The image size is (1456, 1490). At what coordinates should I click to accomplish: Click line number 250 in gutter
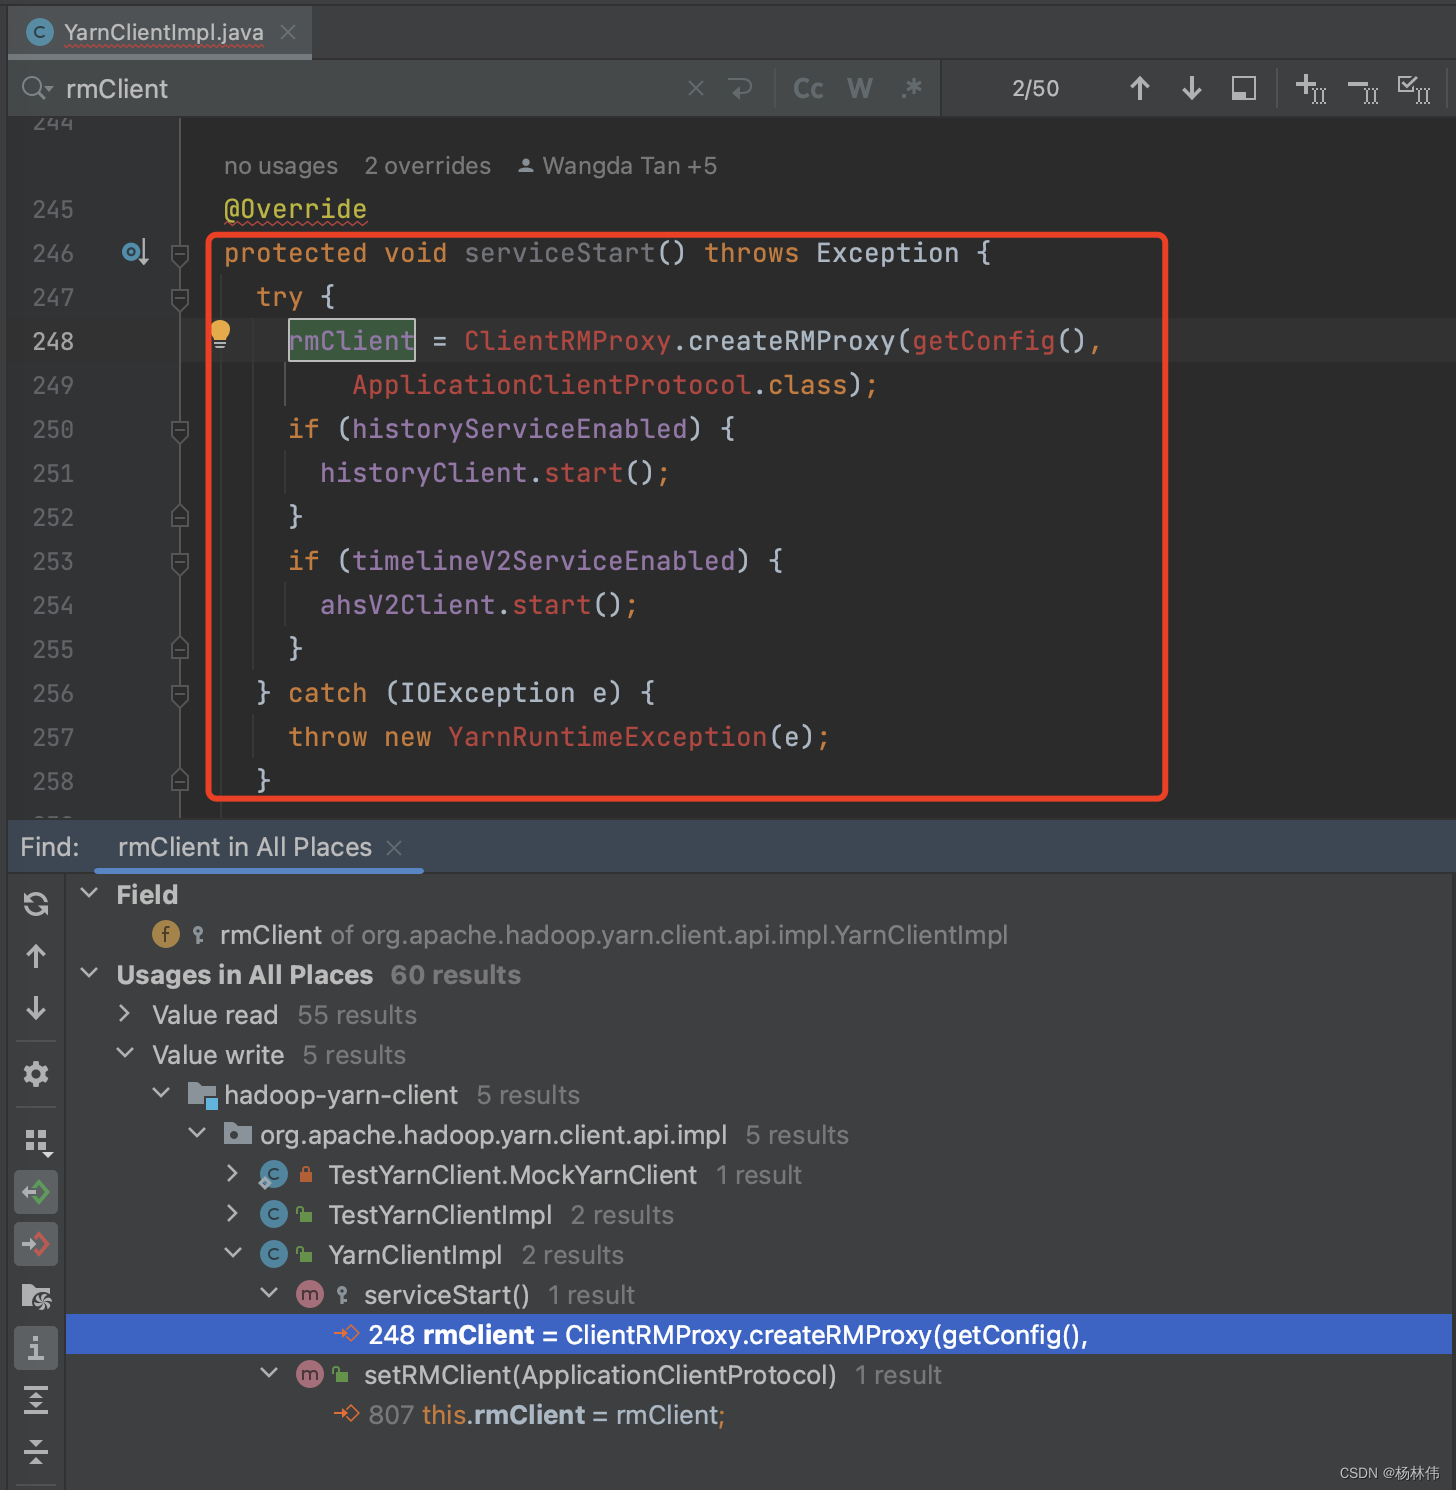coord(53,430)
